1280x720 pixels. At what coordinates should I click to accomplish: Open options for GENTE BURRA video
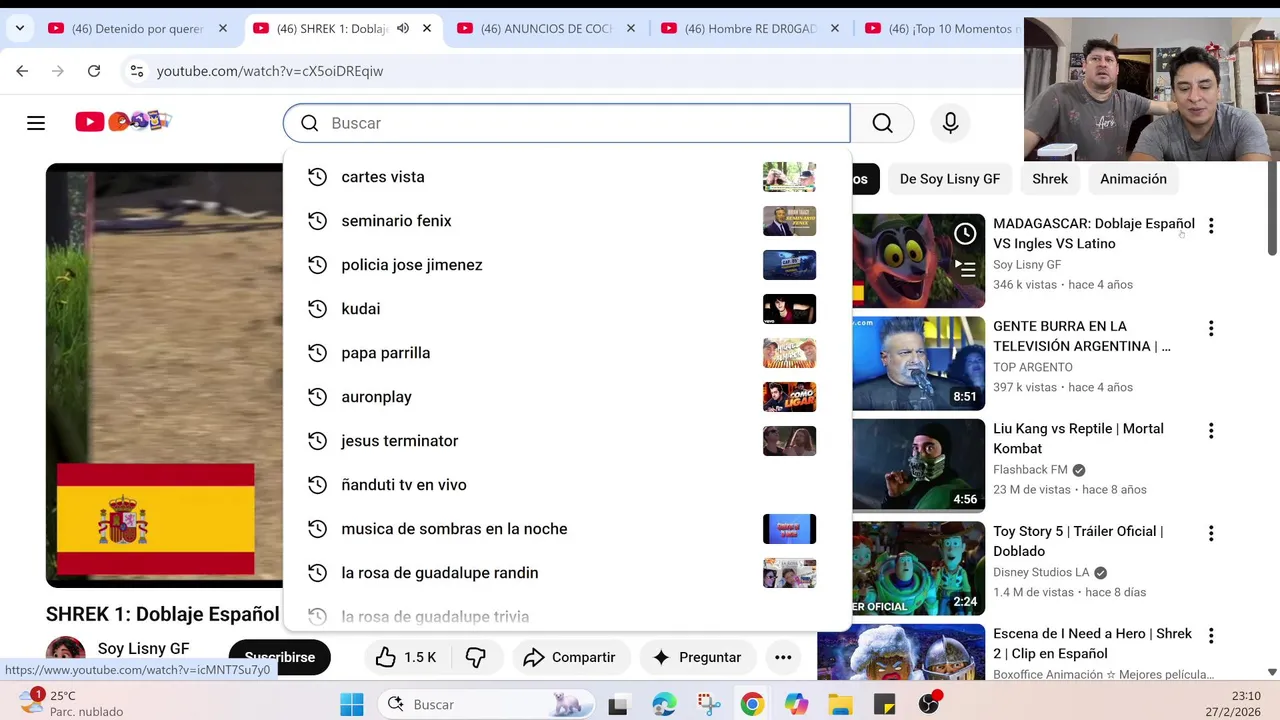click(x=1211, y=328)
